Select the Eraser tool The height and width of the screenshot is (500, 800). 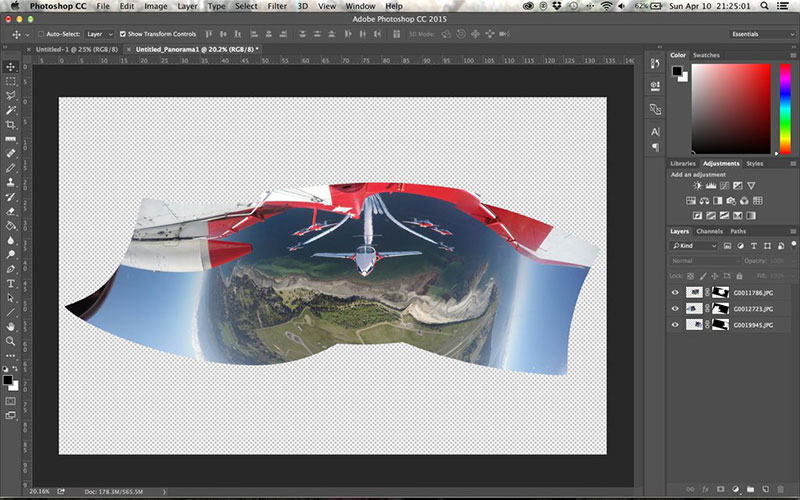[10, 211]
